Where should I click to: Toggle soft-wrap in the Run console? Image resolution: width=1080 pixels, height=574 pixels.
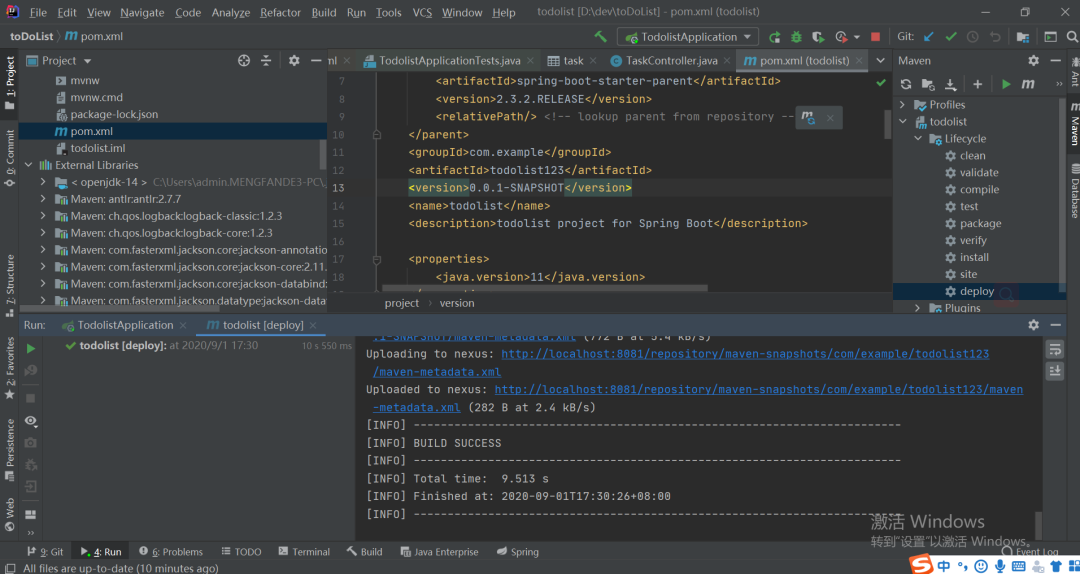tap(1054, 349)
